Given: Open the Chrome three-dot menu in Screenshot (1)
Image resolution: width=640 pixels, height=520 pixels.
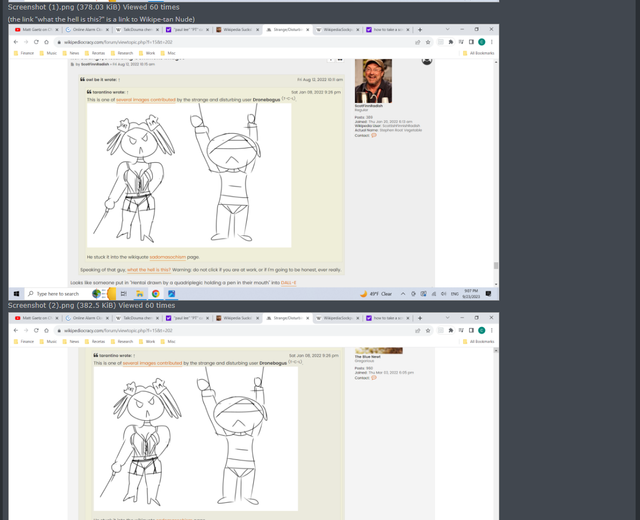Looking at the screenshot, I should click(492, 42).
